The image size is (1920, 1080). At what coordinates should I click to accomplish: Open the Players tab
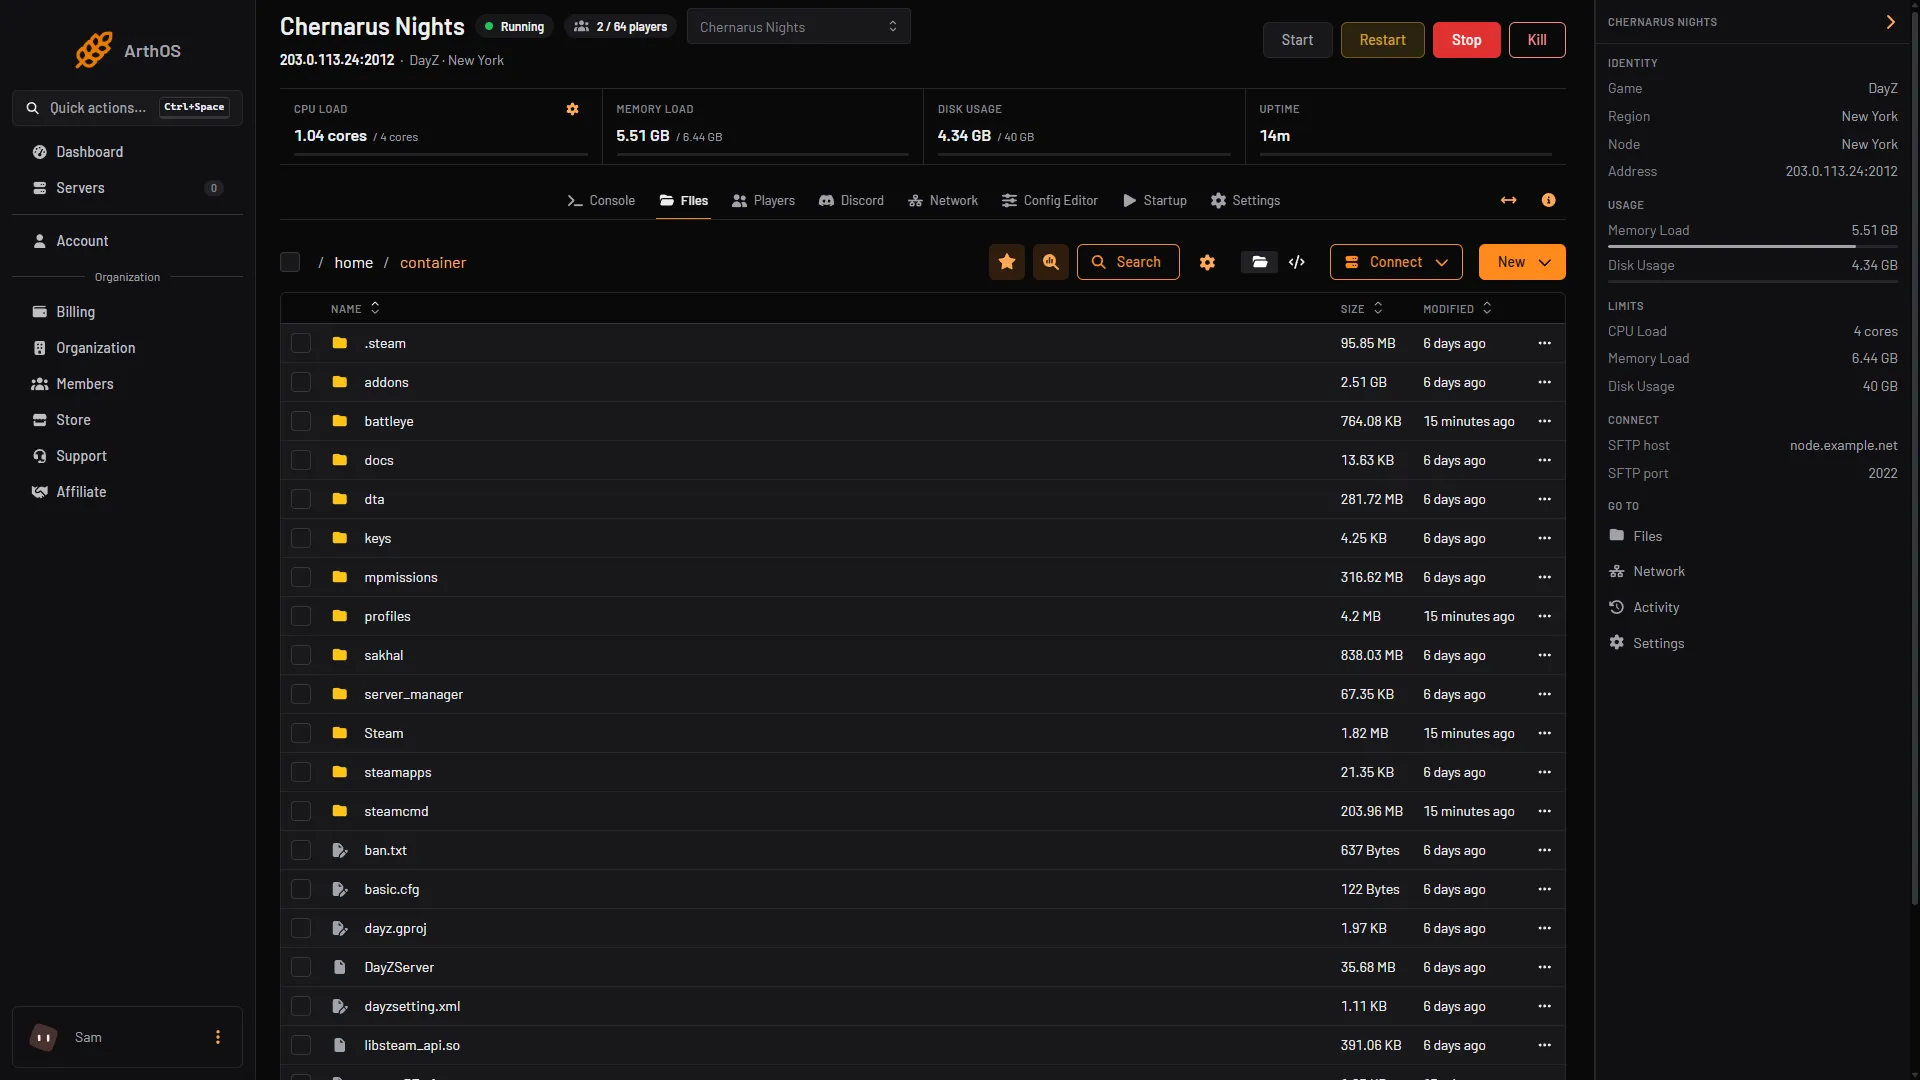point(763,200)
